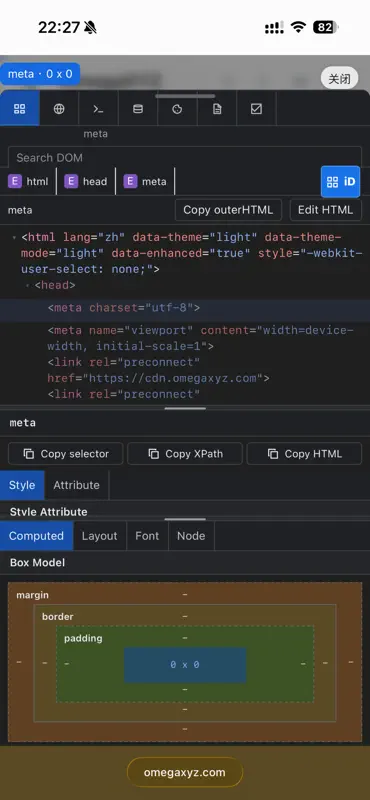Switch to the Attribute tab
Viewport: 370px width, 800px height.
tap(77, 485)
